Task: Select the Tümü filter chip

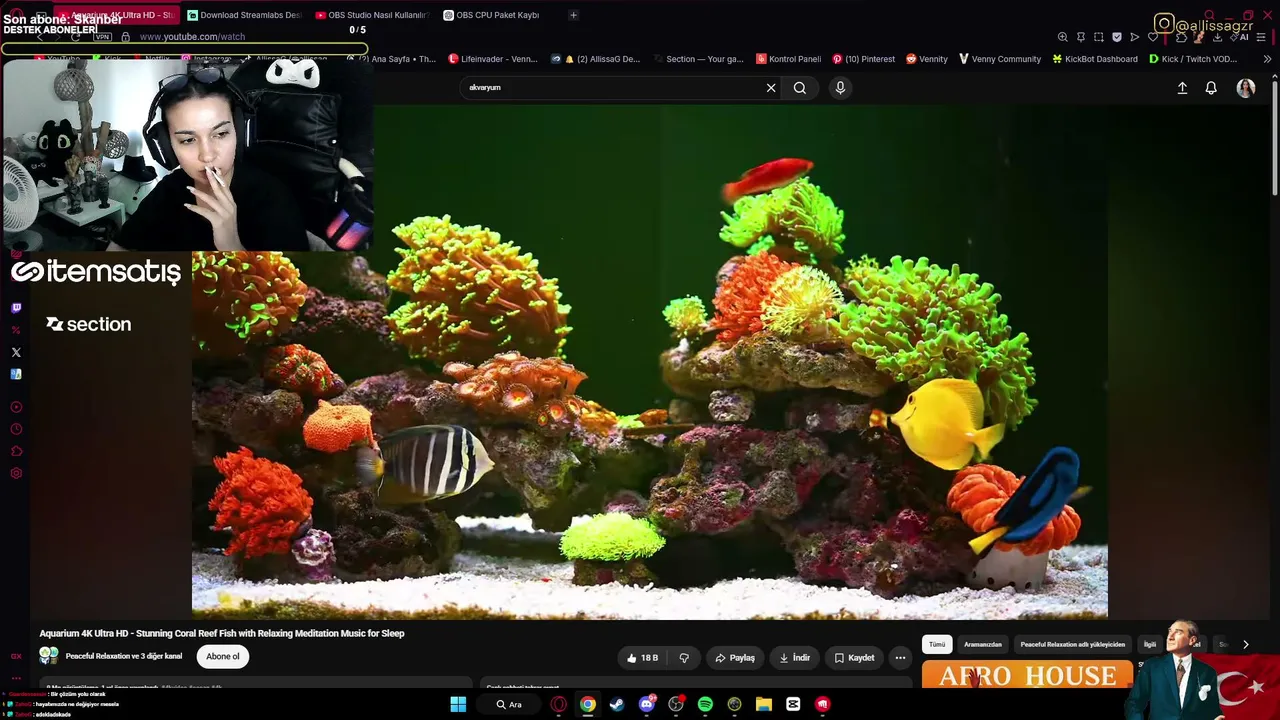Action: pyautogui.click(x=937, y=645)
